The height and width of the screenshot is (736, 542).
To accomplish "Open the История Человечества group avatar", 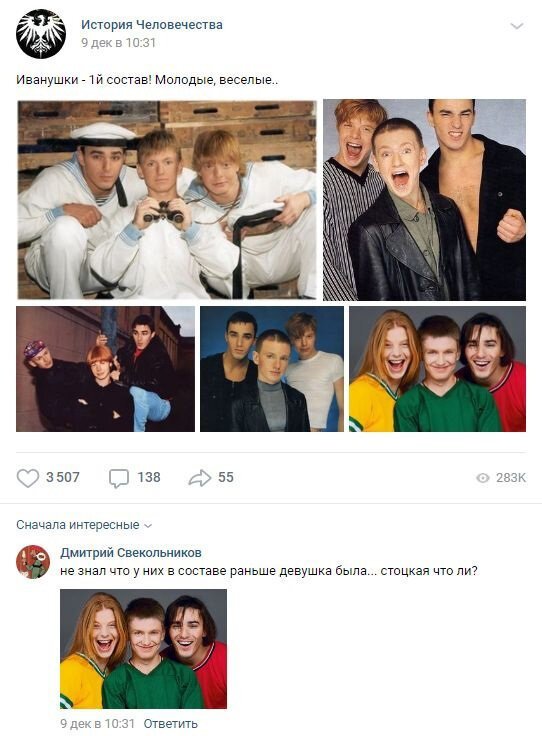I will click(x=41, y=33).
